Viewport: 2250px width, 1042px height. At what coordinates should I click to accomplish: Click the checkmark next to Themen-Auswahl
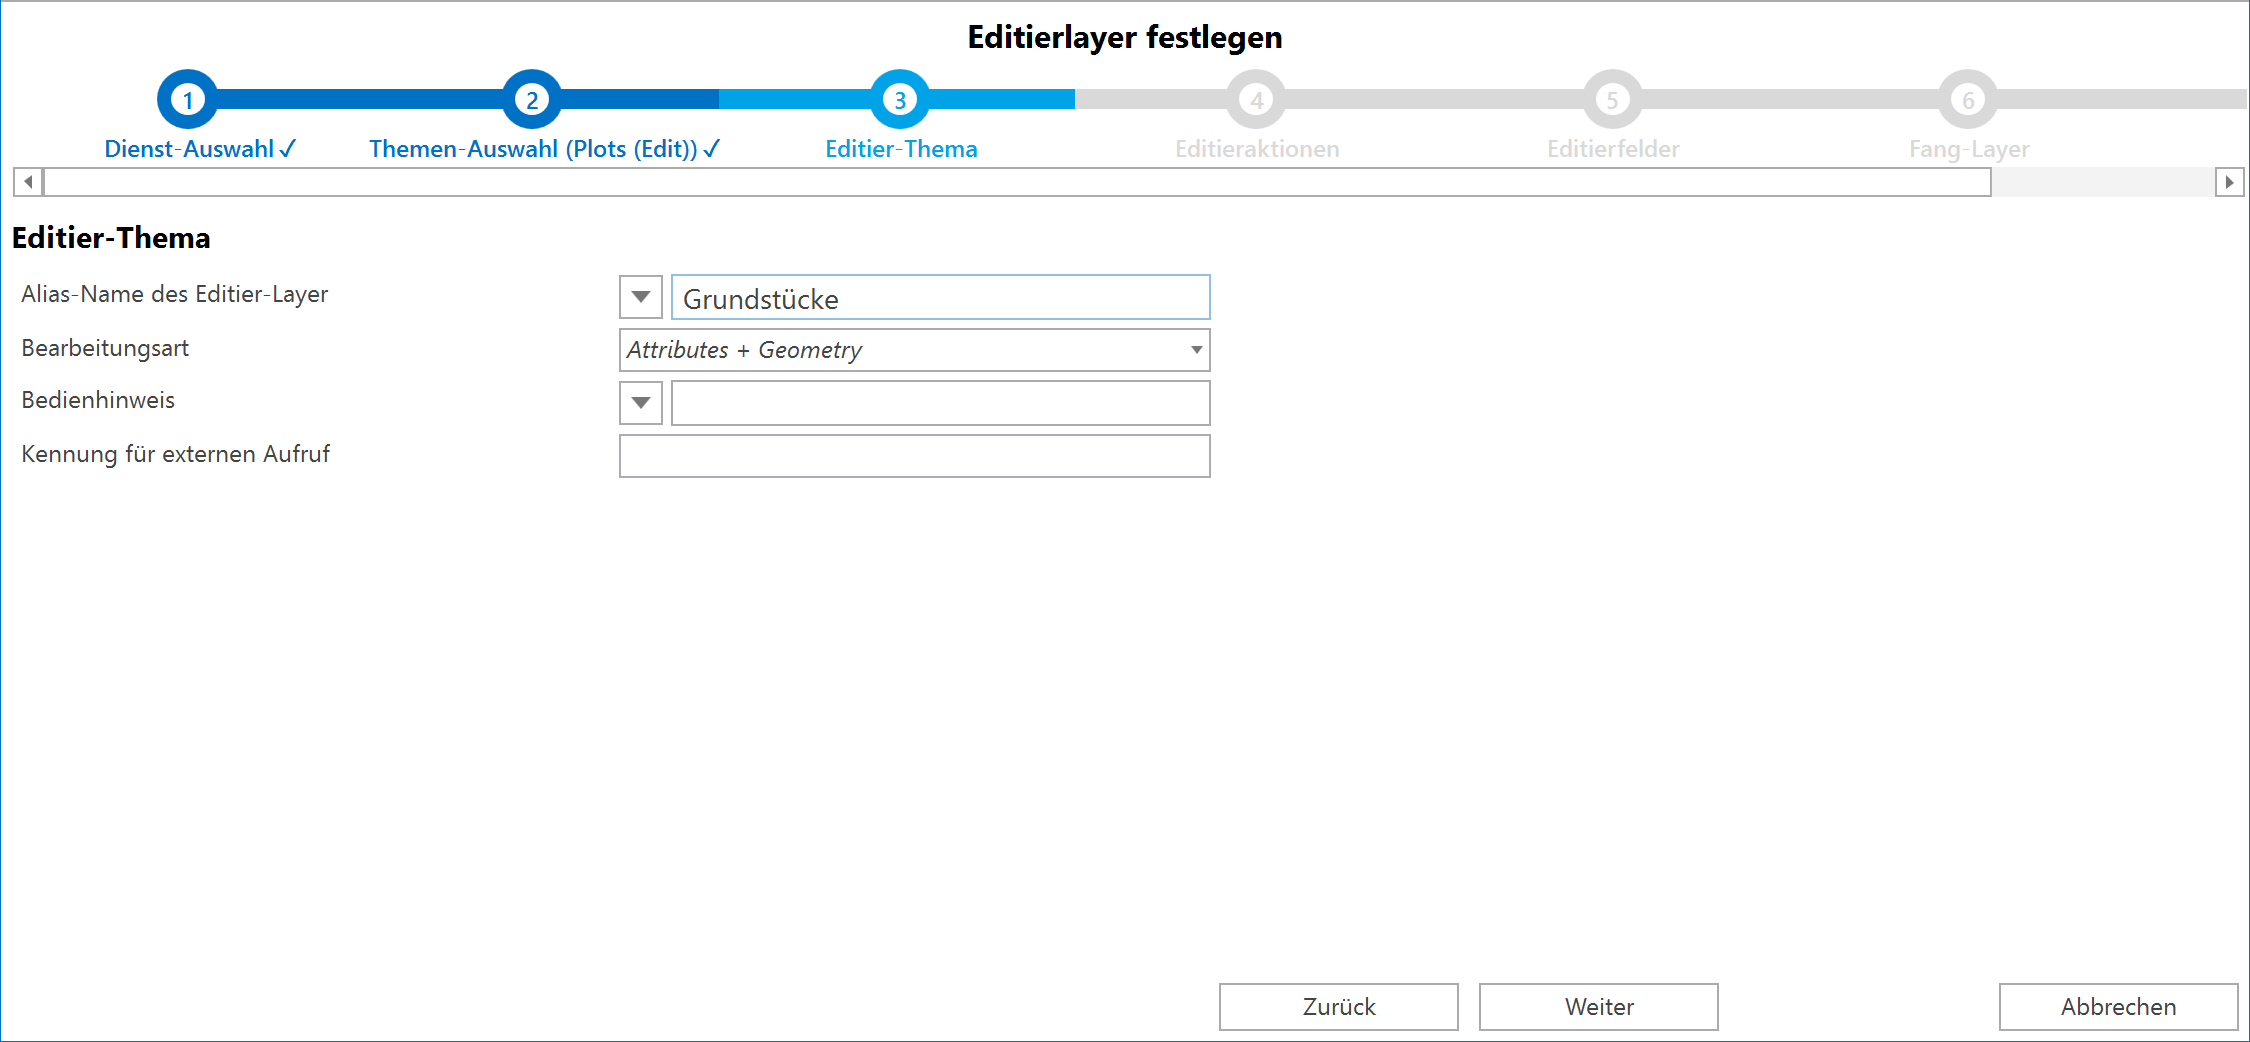(x=711, y=148)
